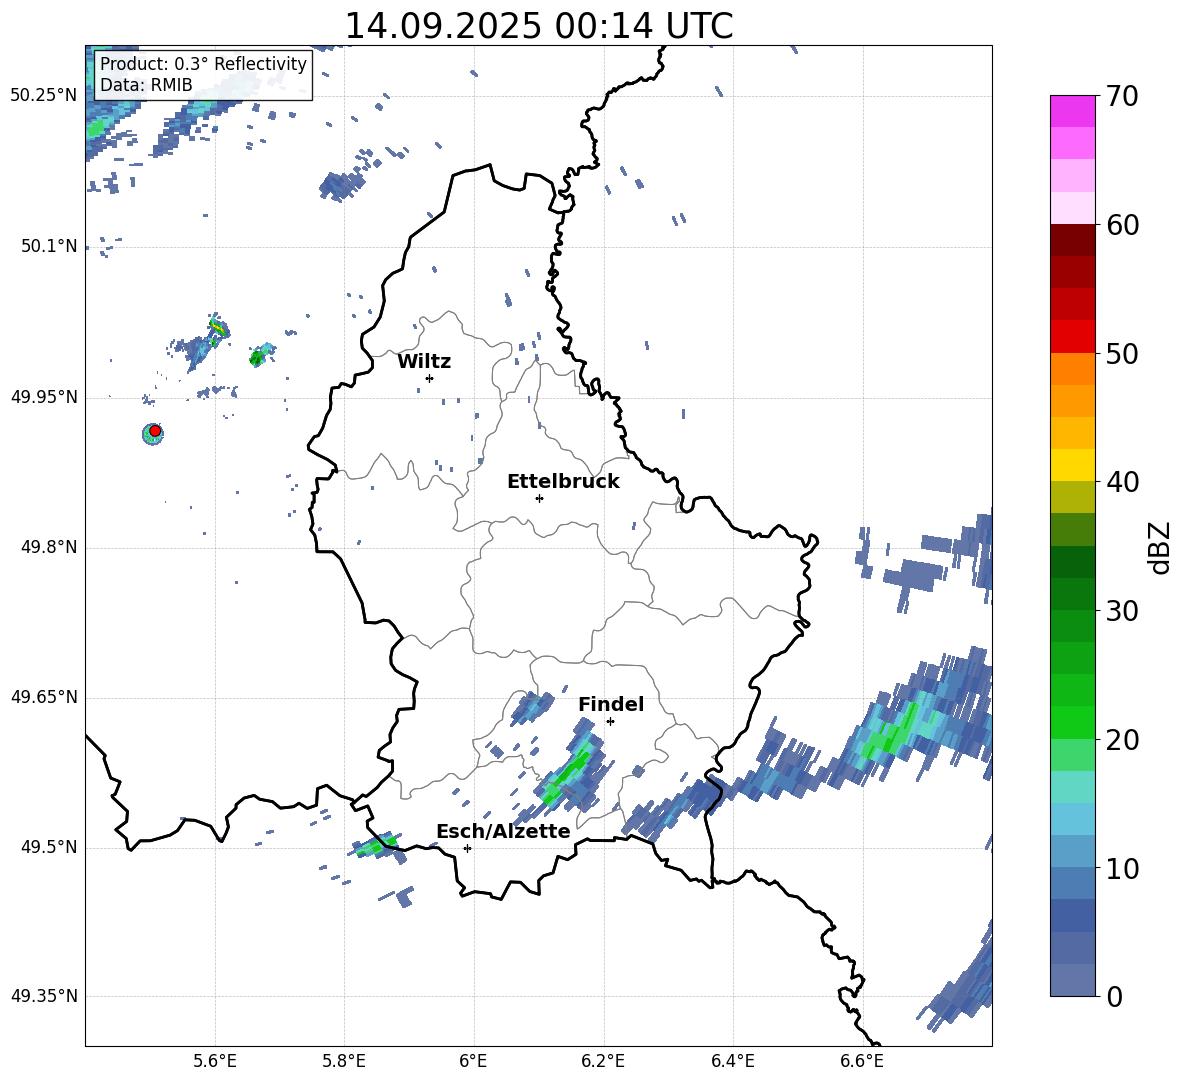Click the 6°E longitude label
This screenshot has height=1081, width=1184.
(x=473, y=1061)
